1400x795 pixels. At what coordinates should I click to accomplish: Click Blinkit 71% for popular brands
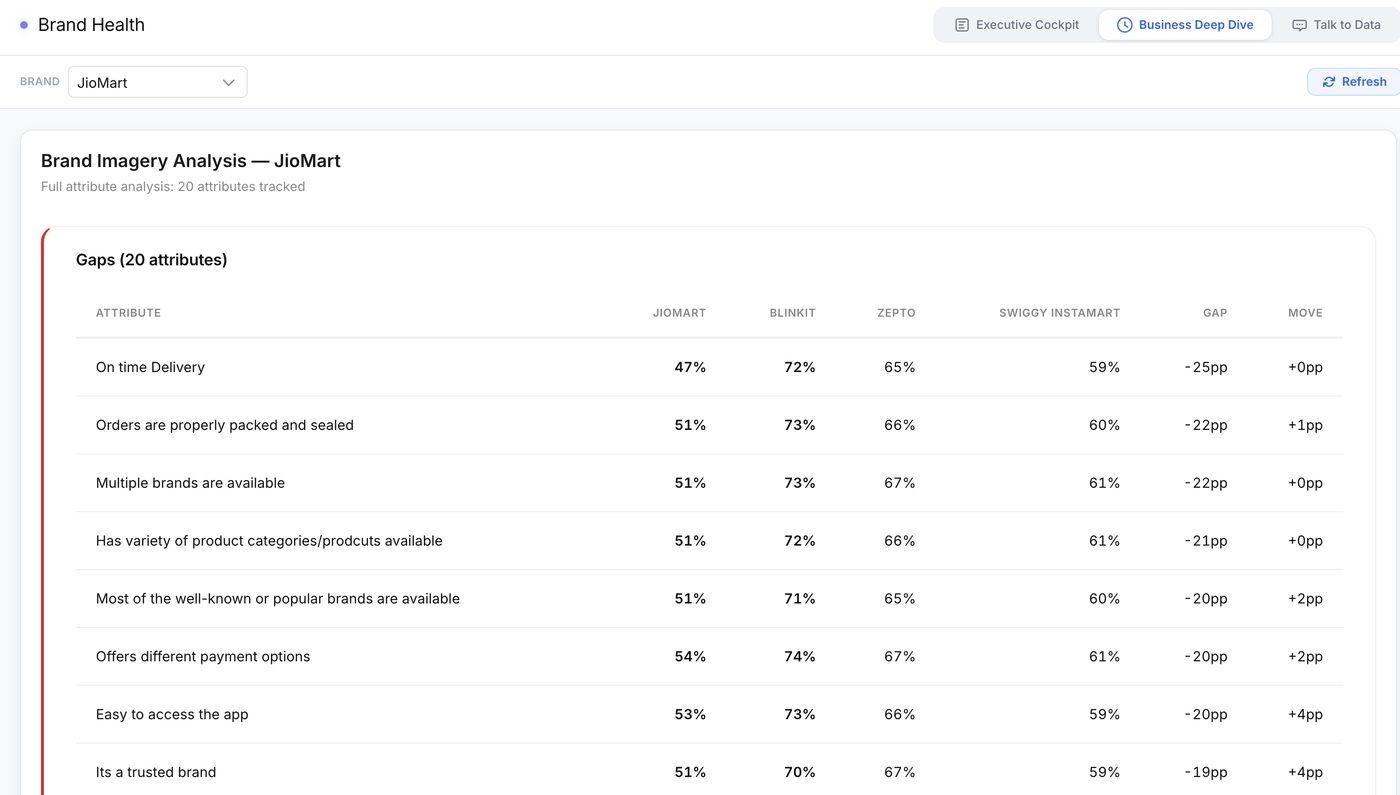pos(800,599)
